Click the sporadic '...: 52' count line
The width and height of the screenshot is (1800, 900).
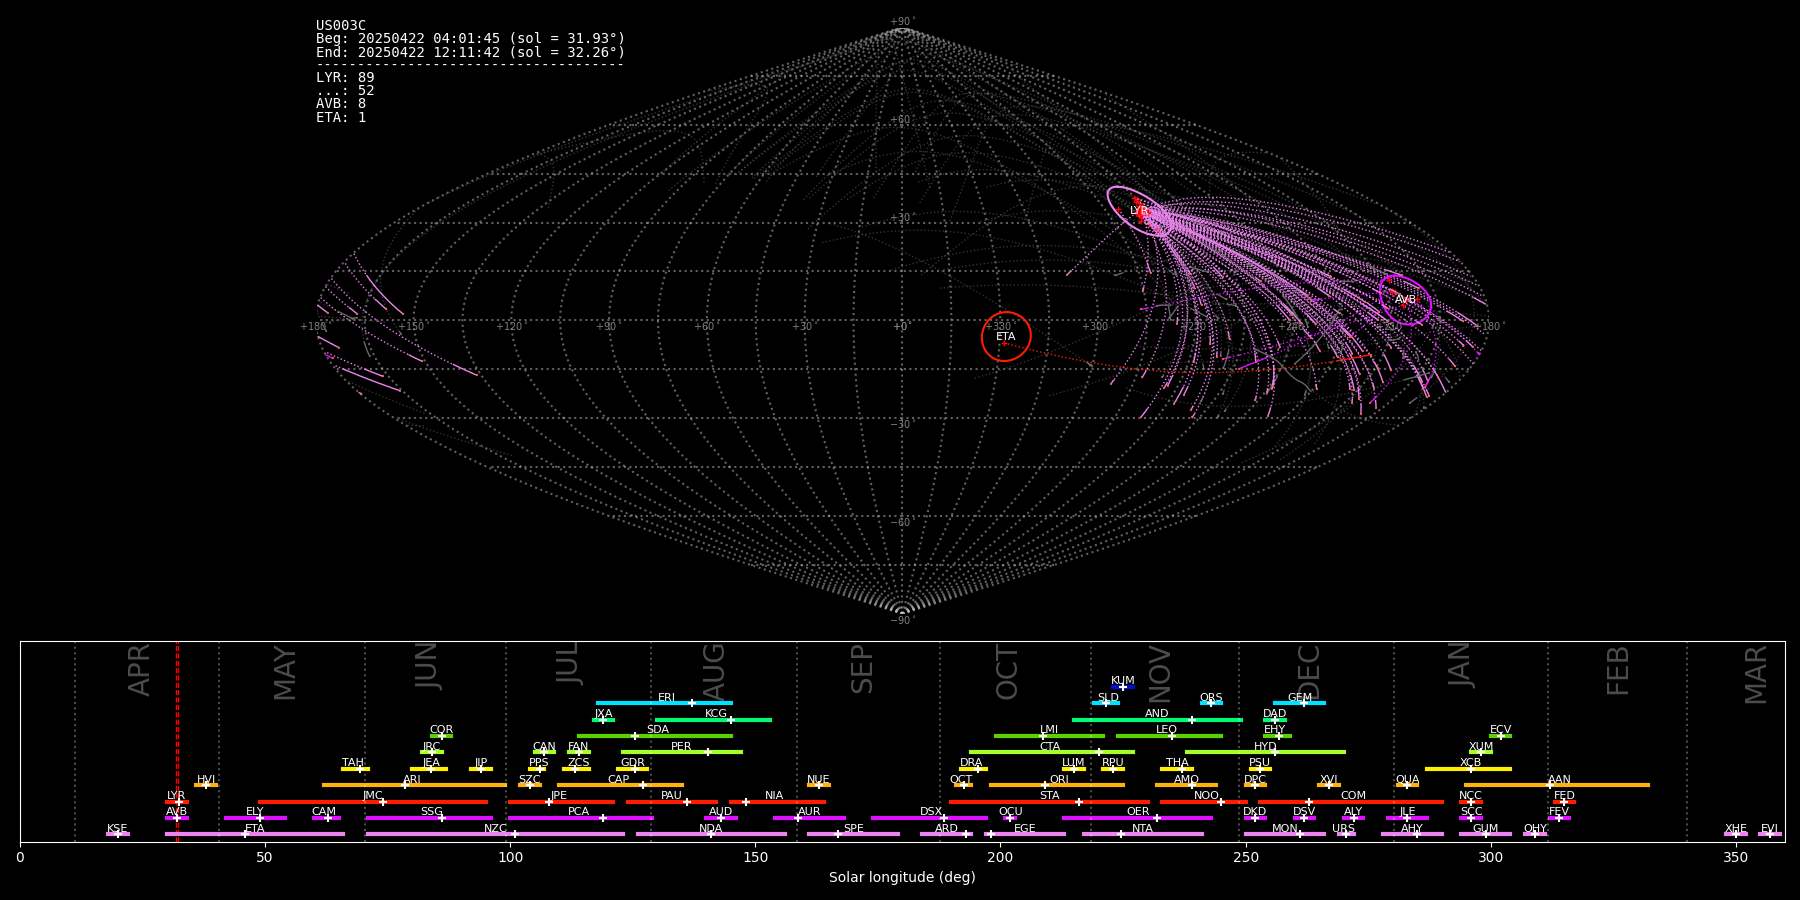[x=345, y=91]
